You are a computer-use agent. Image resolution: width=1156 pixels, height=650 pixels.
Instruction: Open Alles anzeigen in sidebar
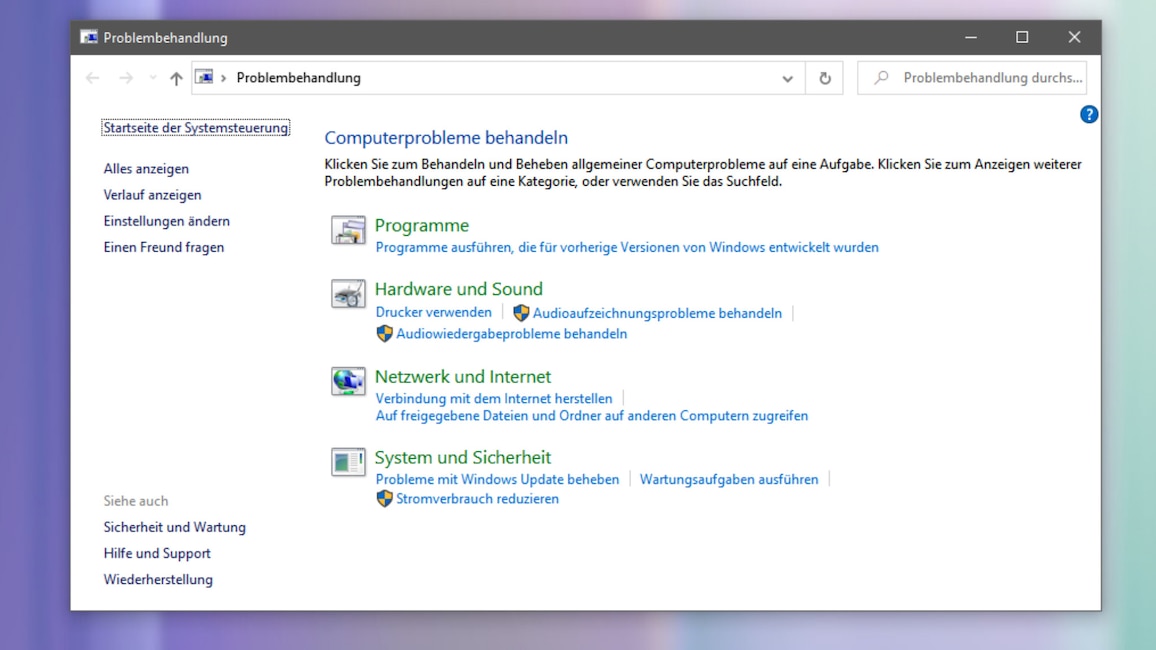(146, 169)
